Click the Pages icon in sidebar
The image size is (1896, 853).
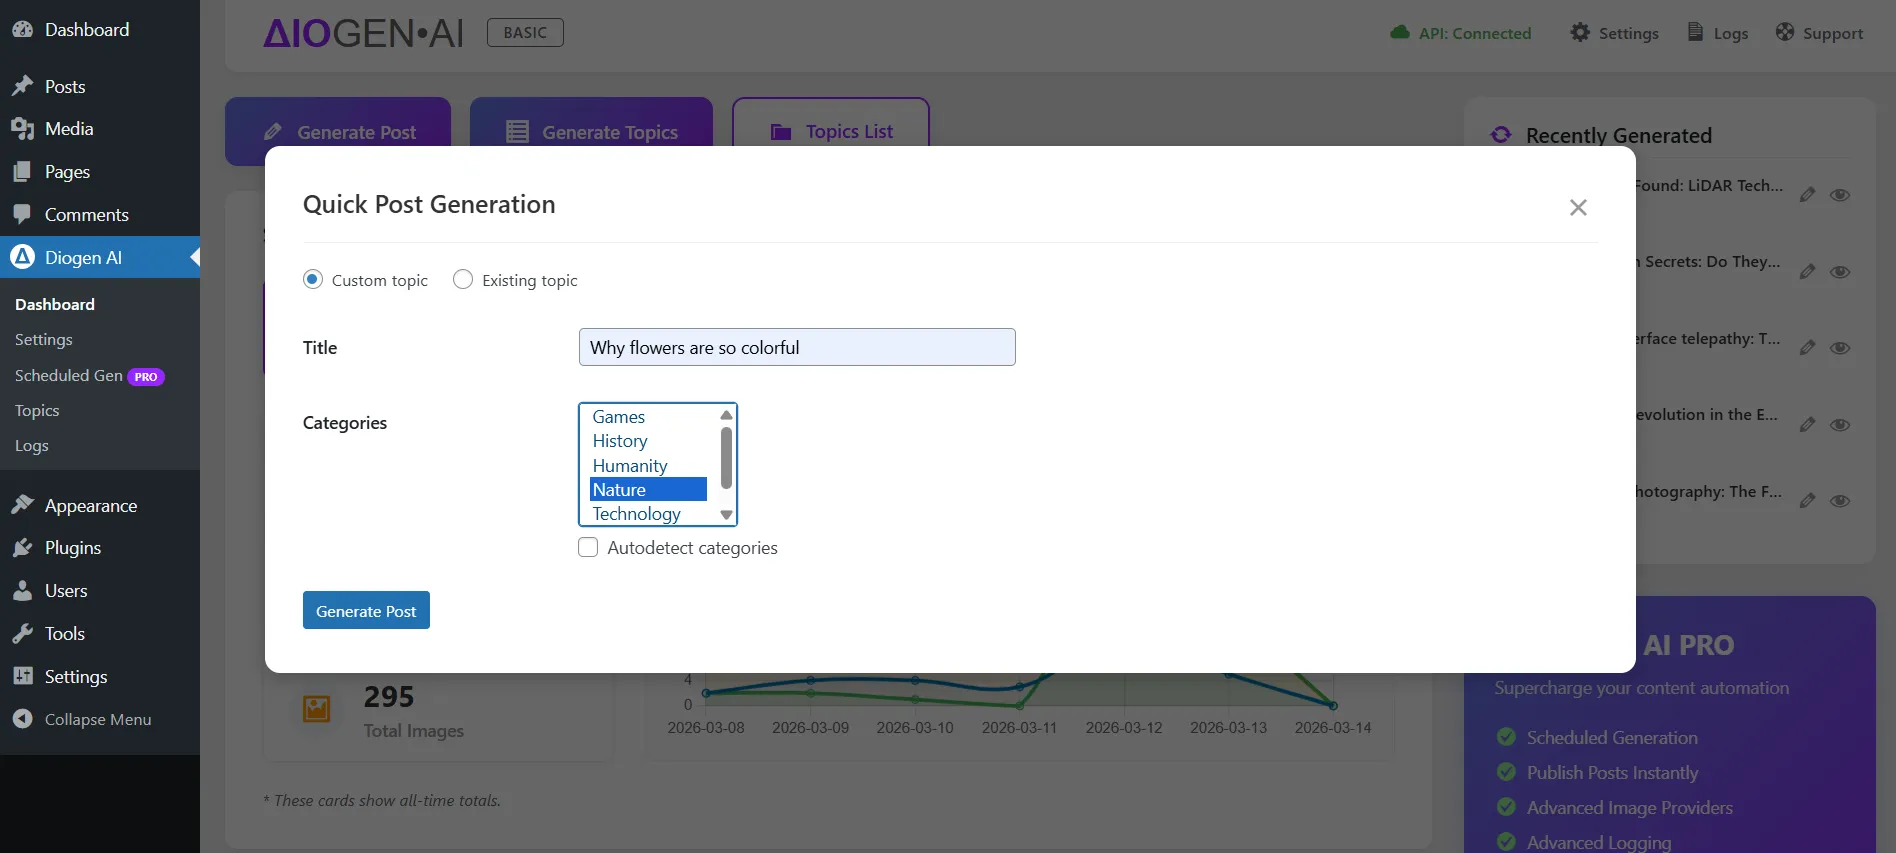(x=22, y=171)
